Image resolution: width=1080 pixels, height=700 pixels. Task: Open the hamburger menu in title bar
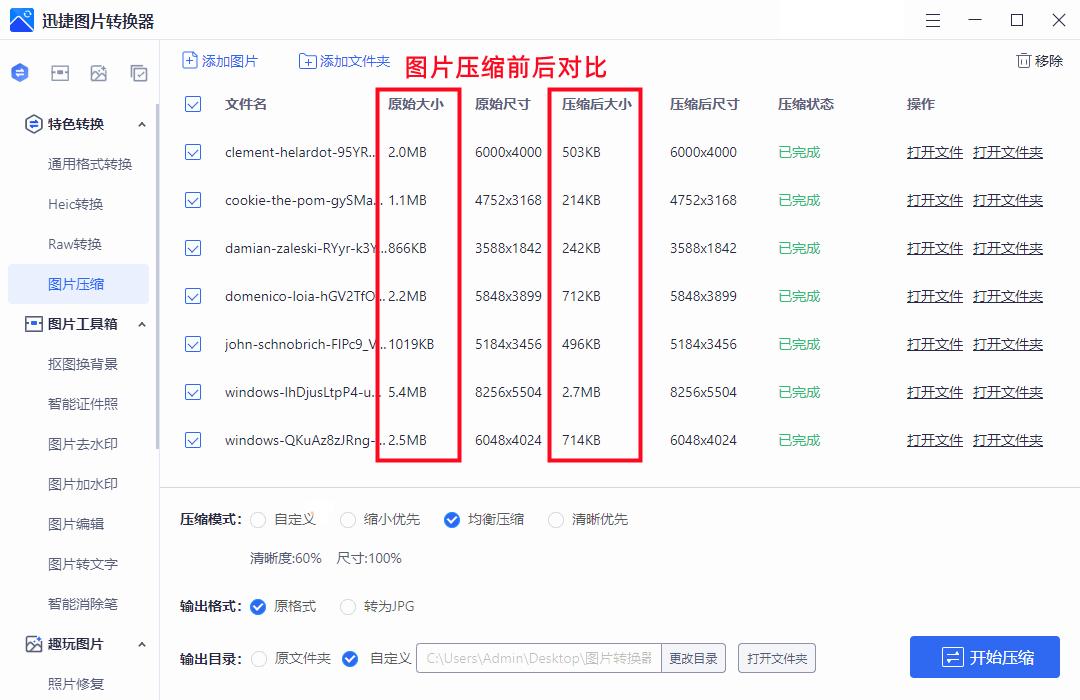click(x=933, y=20)
